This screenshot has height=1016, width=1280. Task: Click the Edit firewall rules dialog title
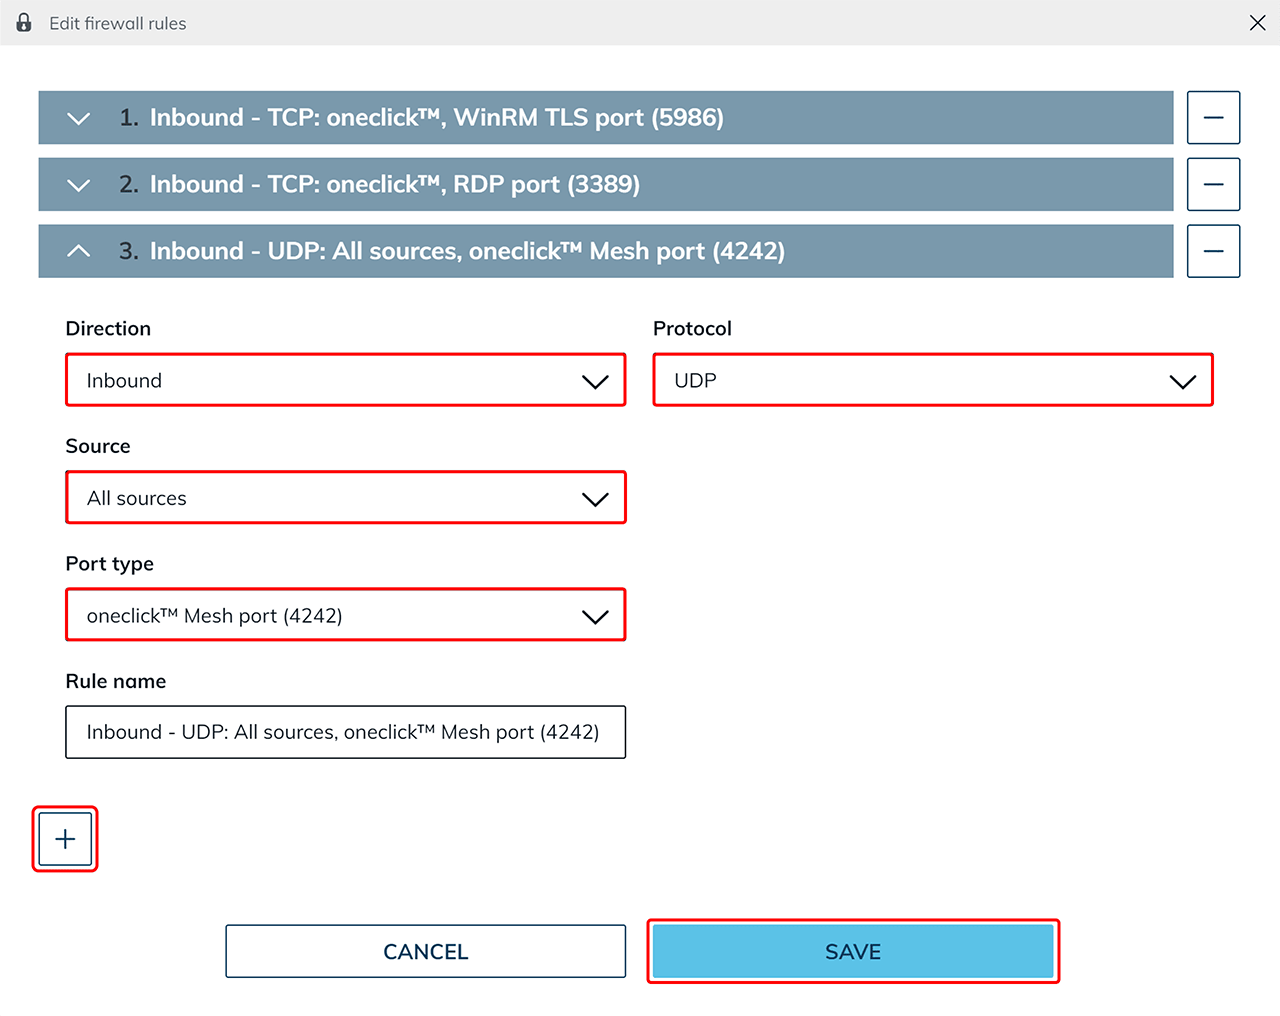click(118, 23)
